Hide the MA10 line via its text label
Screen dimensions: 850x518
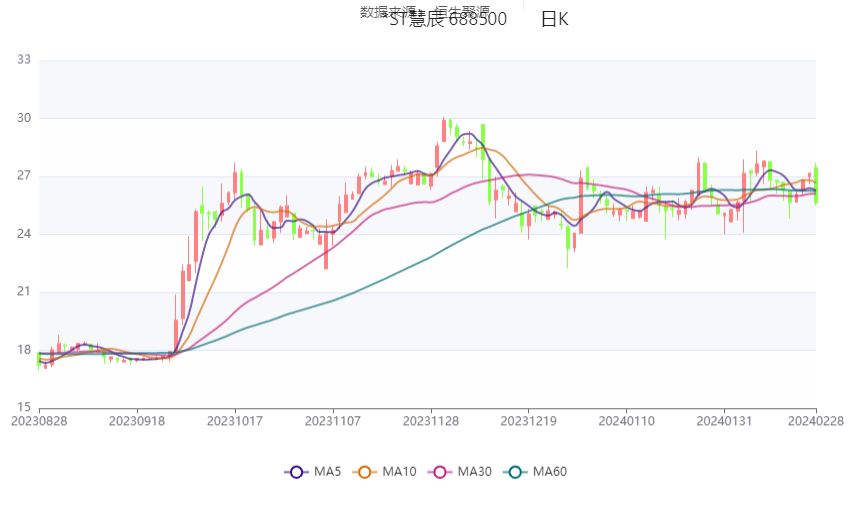click(399, 472)
